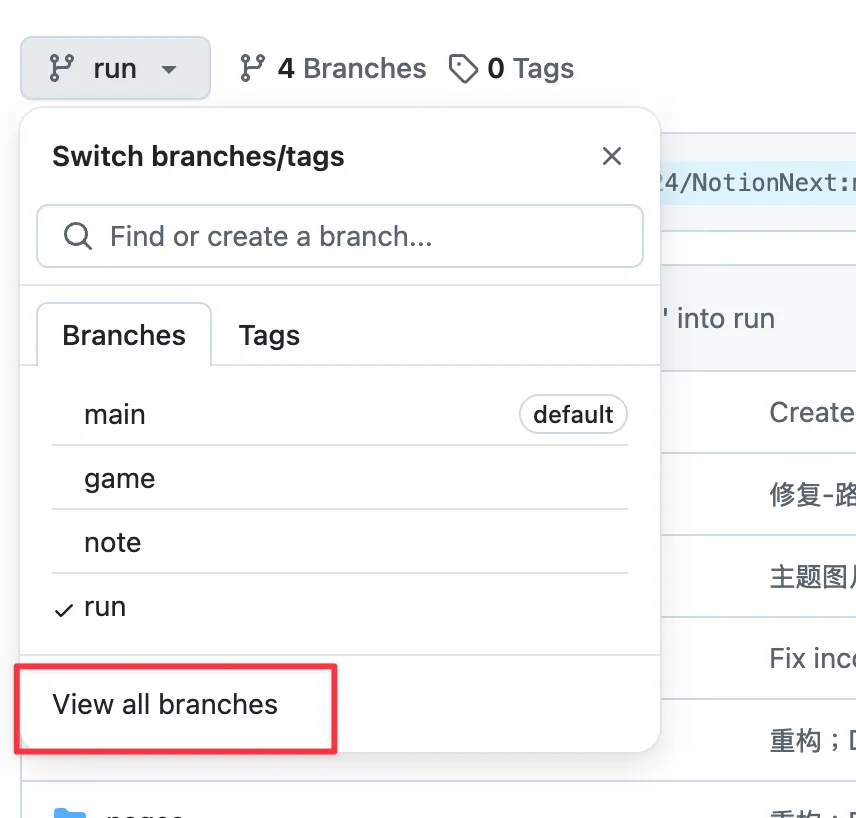
Task: Open the 0 Tags link
Action: (x=512, y=69)
